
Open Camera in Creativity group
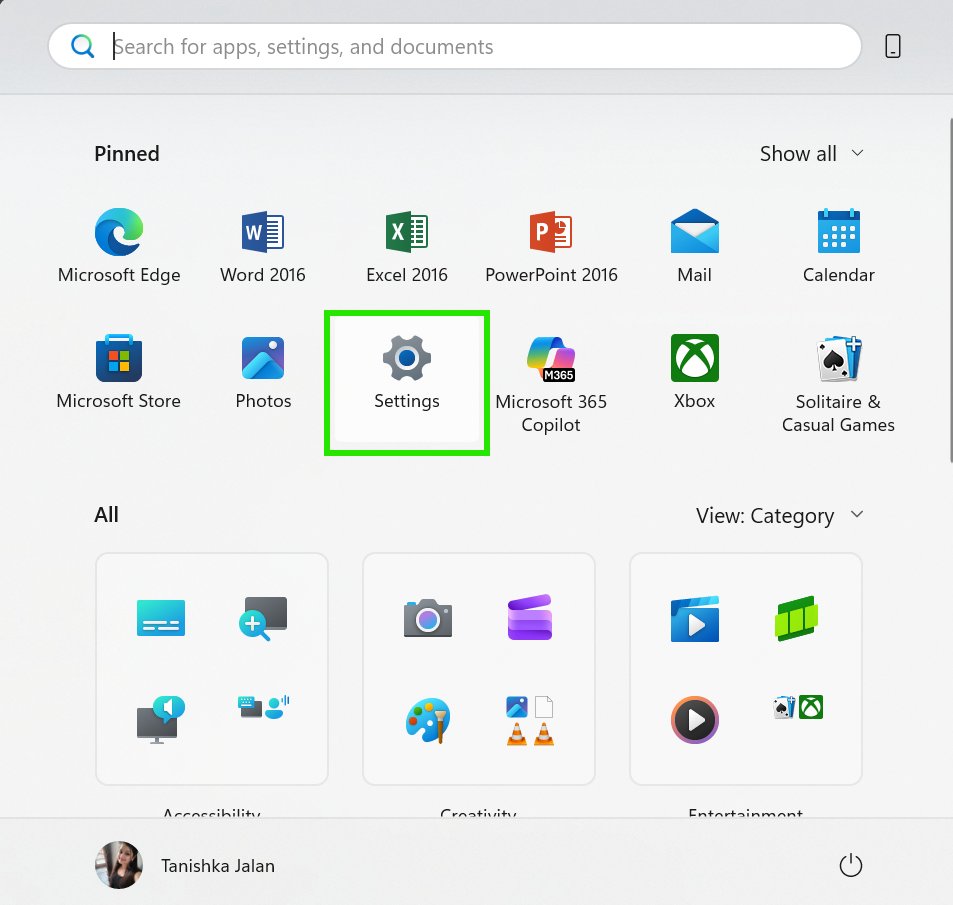click(428, 618)
